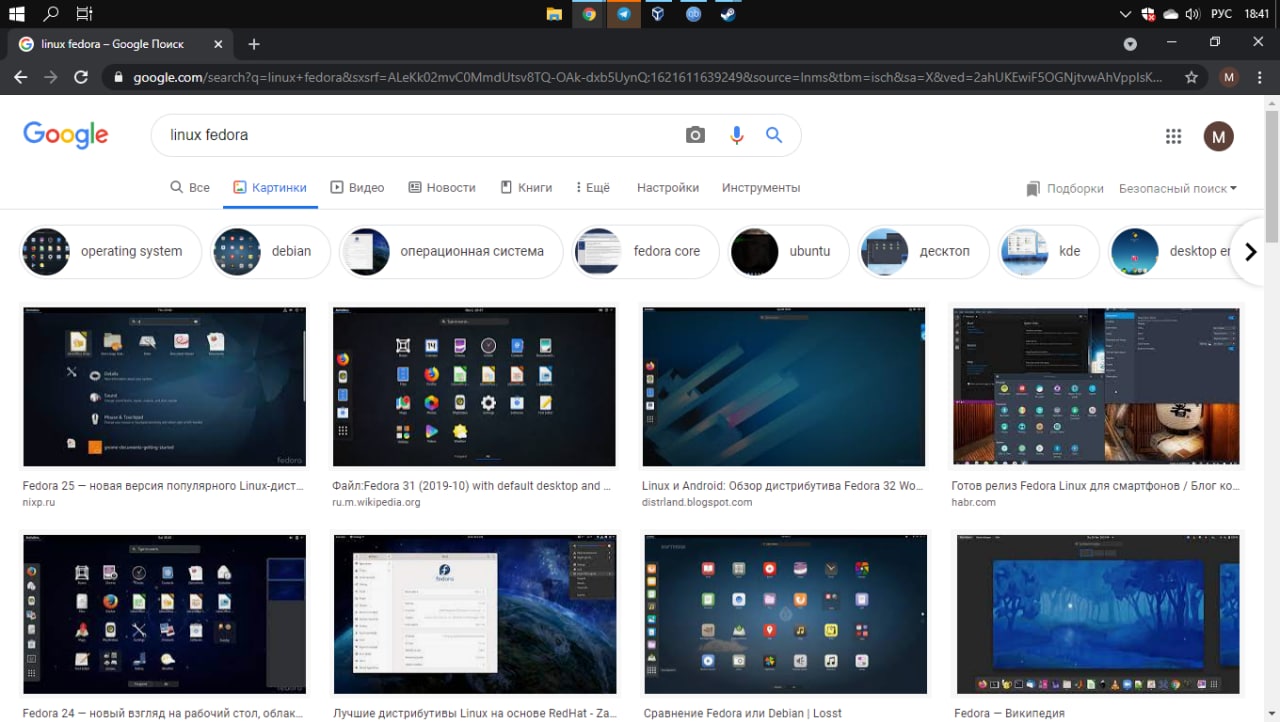
Task: Open VirtualBox from the taskbar
Action: click(658, 14)
